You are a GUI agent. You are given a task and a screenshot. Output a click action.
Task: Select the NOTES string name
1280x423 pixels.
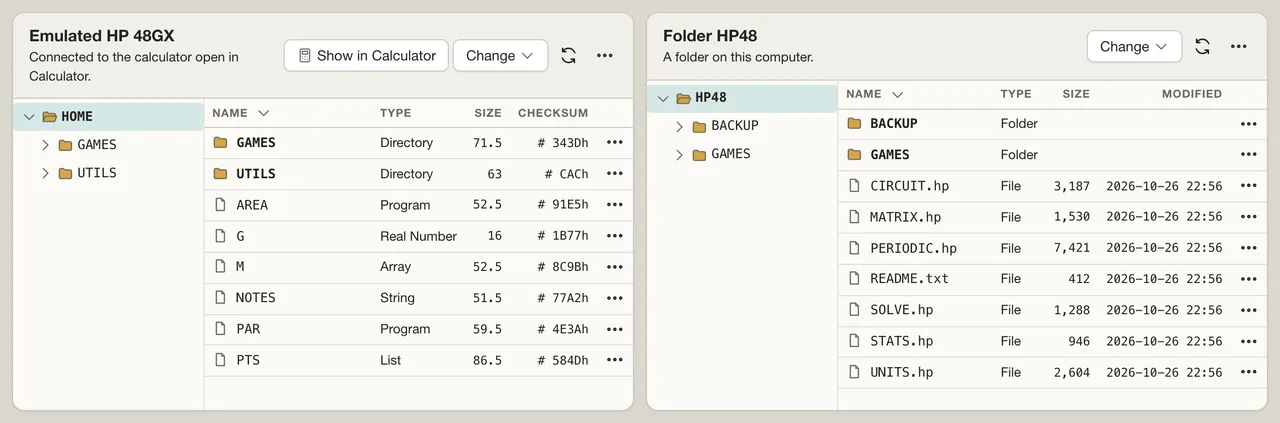[256, 298]
